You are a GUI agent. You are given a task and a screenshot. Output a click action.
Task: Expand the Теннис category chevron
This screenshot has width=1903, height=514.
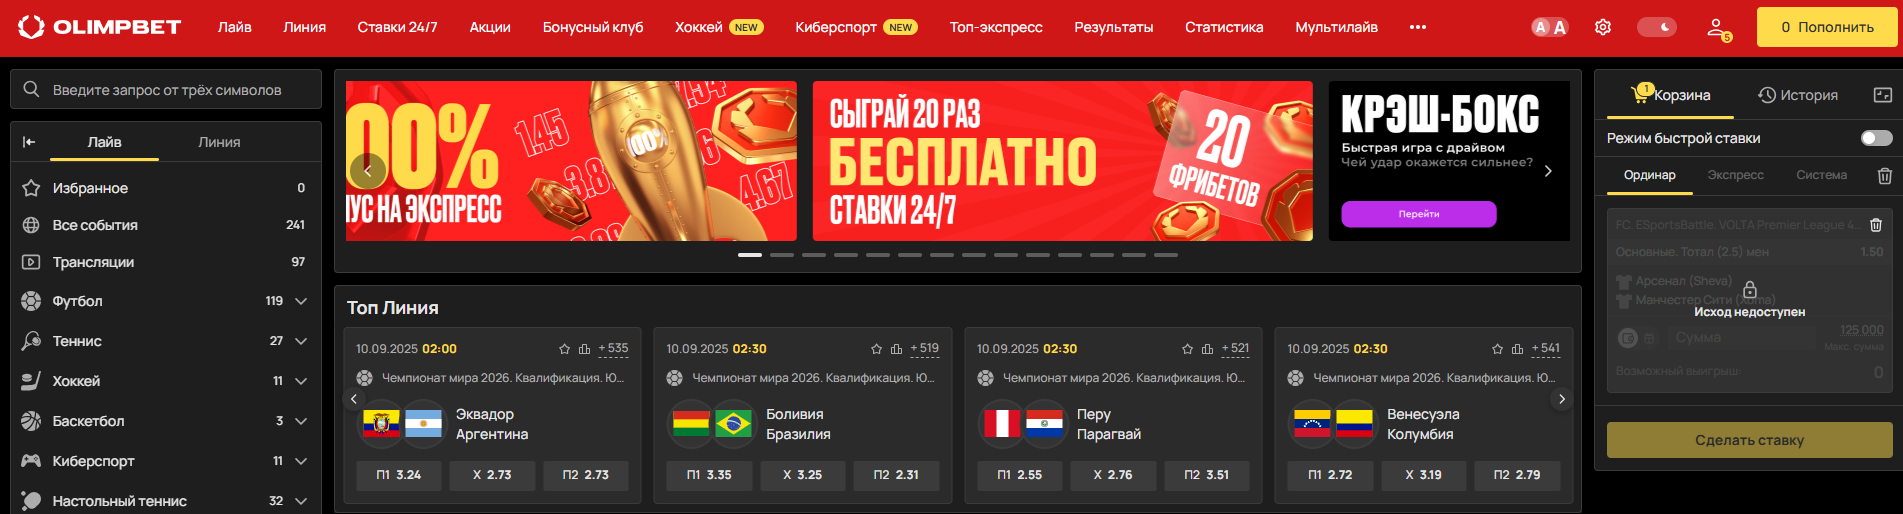click(301, 341)
